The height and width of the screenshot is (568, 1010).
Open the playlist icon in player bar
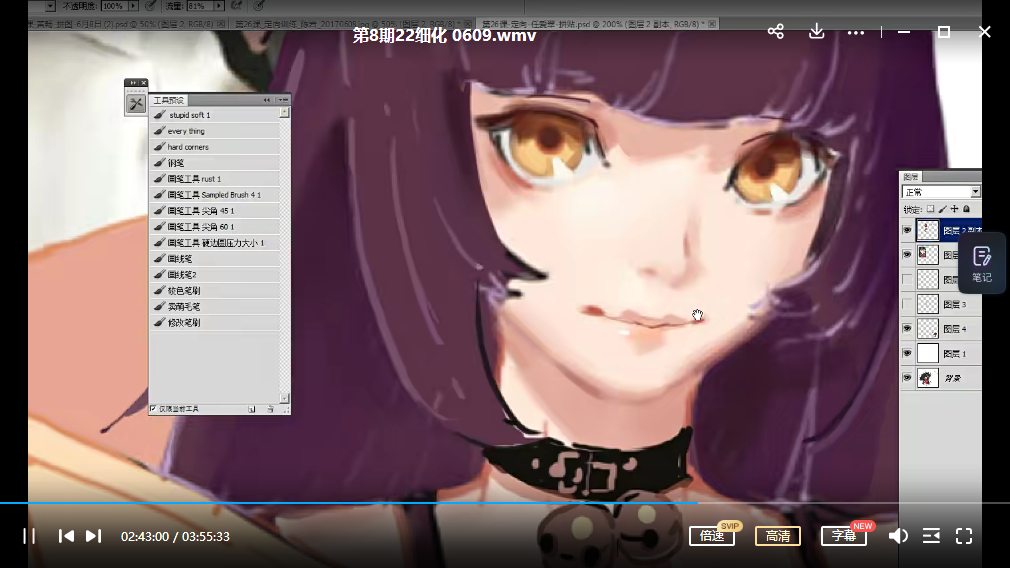point(931,536)
